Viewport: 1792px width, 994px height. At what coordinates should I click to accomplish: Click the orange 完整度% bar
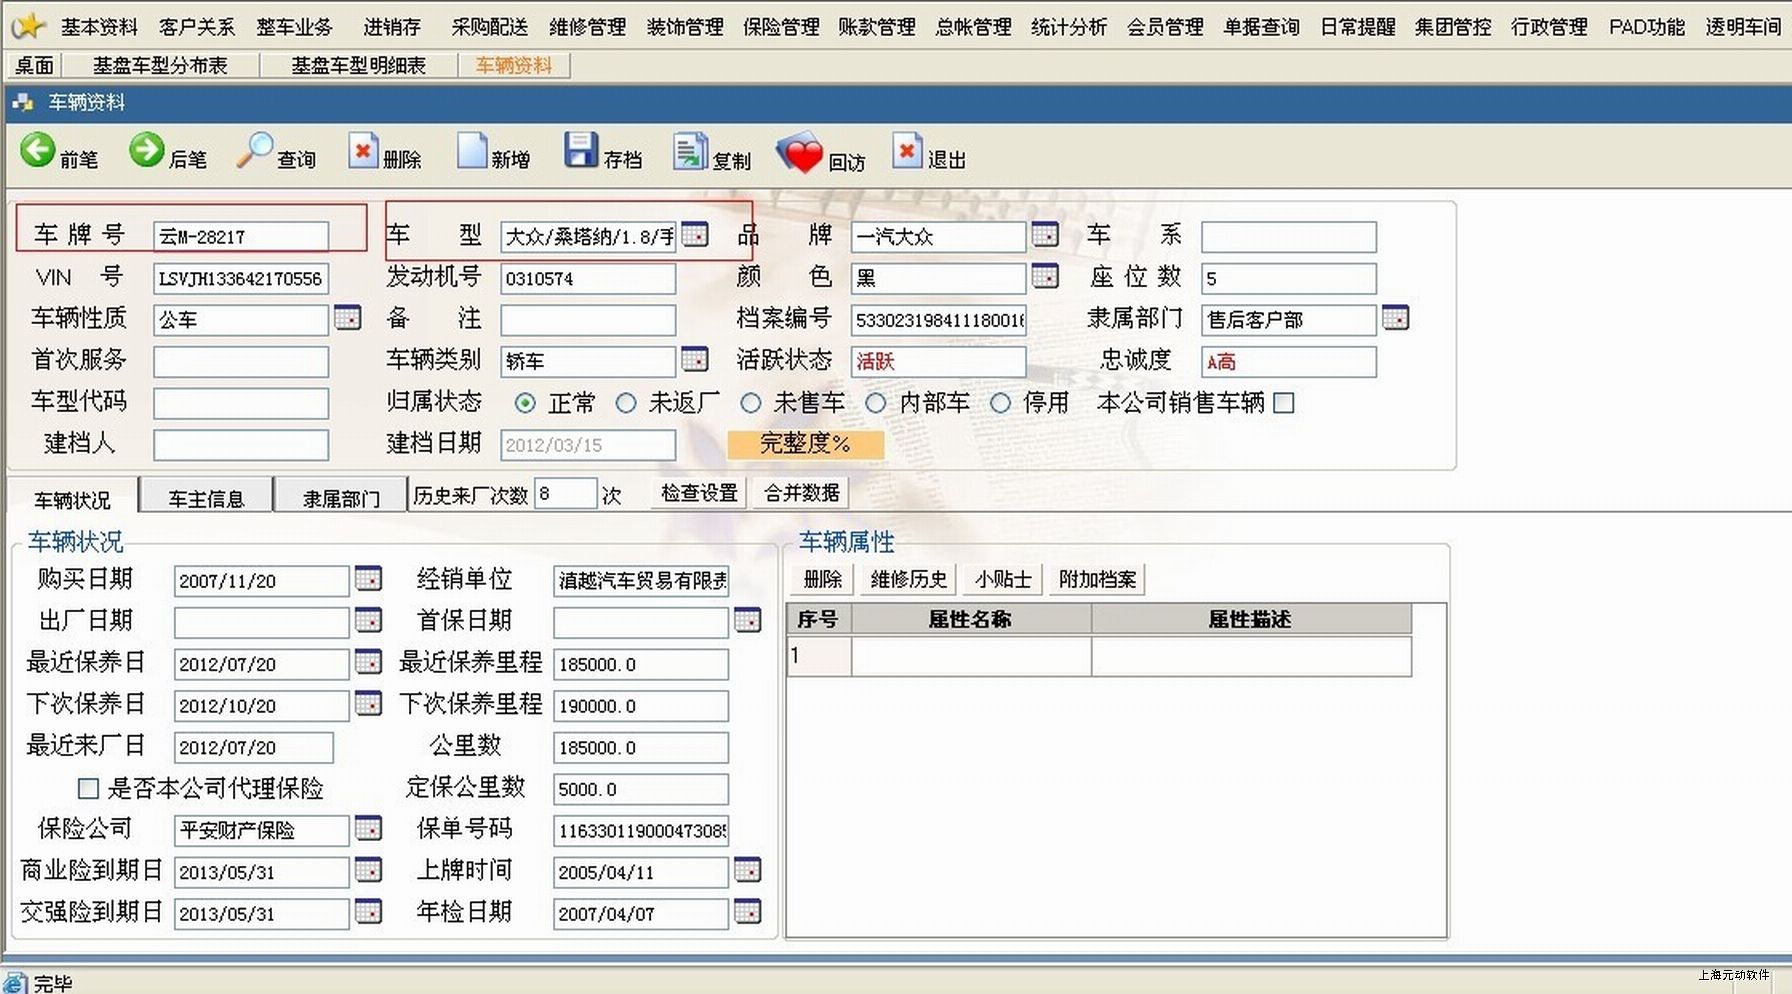point(805,444)
